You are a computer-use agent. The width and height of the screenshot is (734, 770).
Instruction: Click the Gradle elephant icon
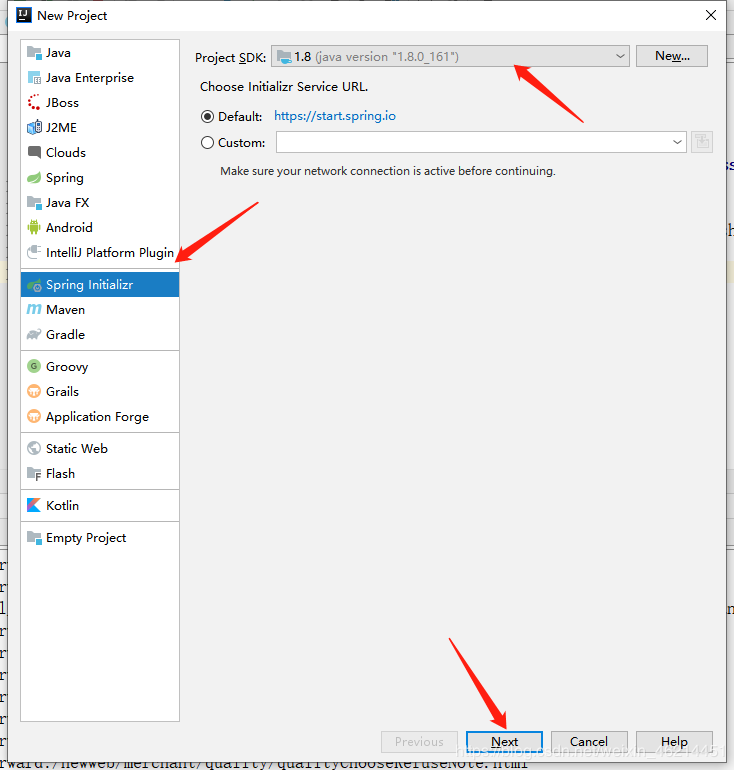[x=34, y=334]
